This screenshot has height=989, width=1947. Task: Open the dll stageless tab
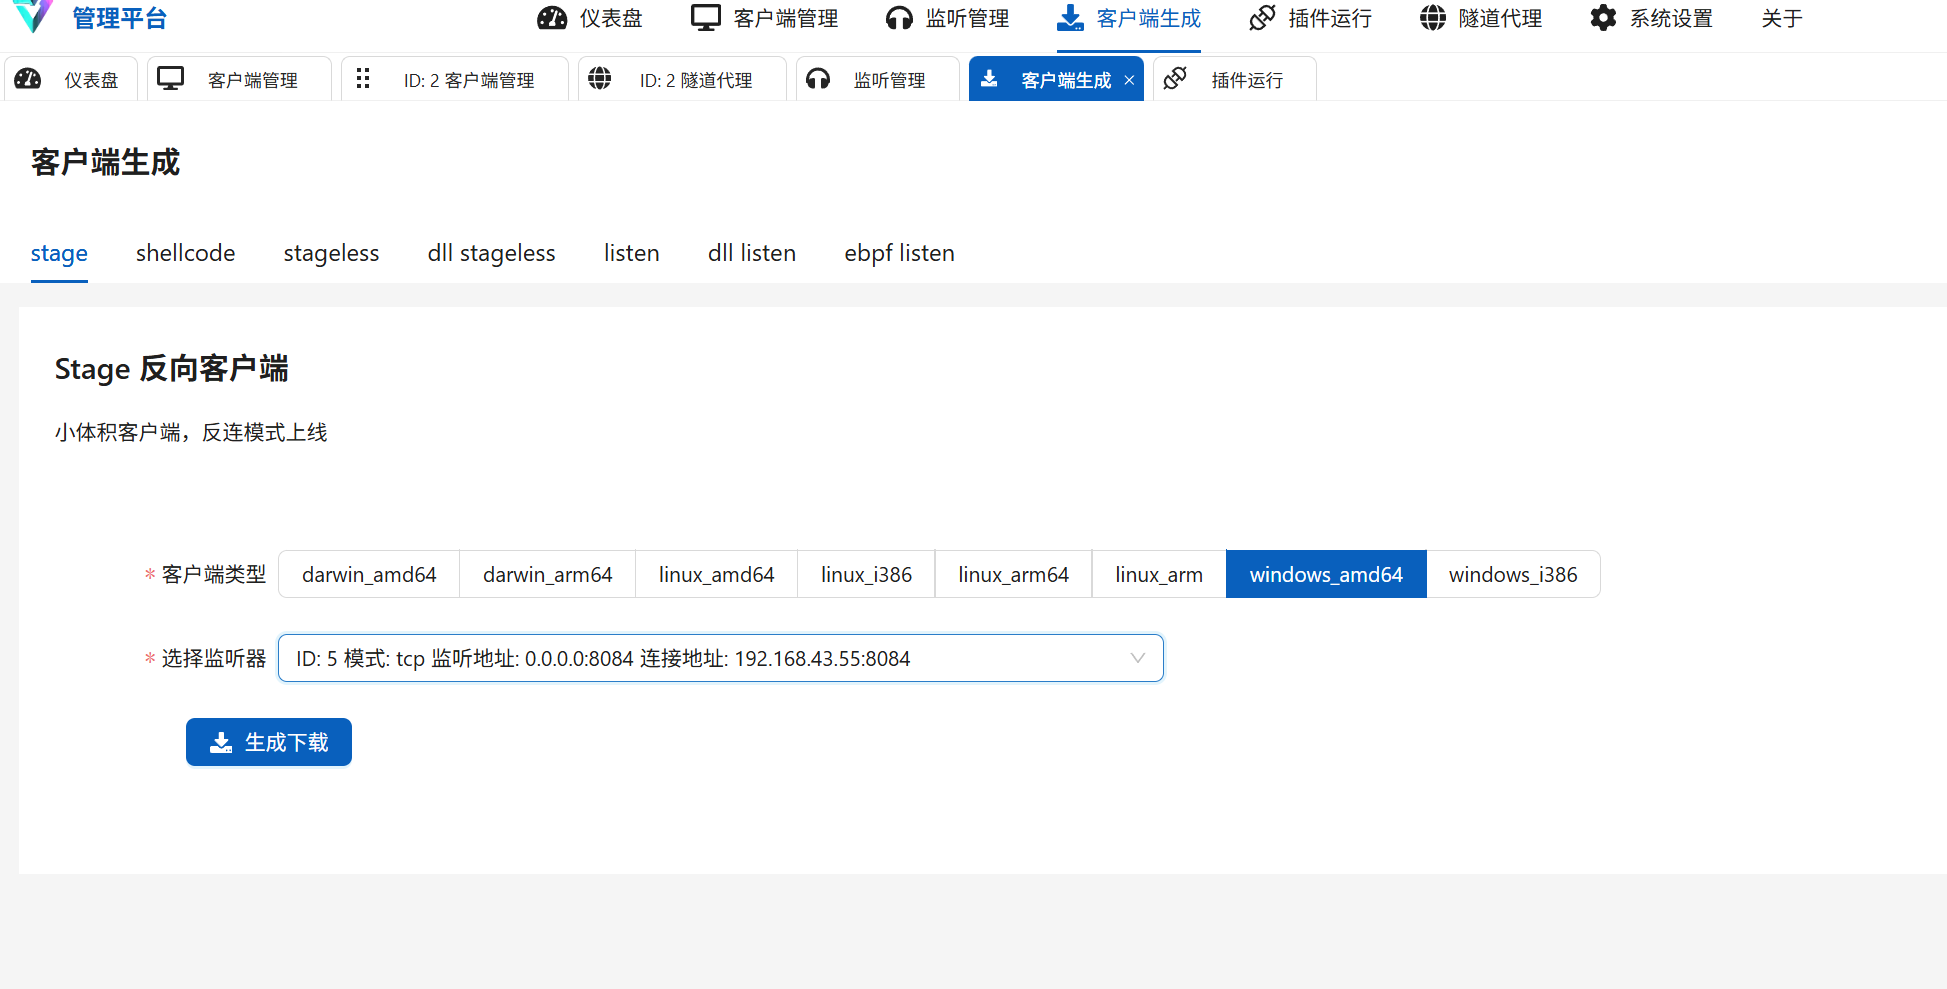point(491,253)
